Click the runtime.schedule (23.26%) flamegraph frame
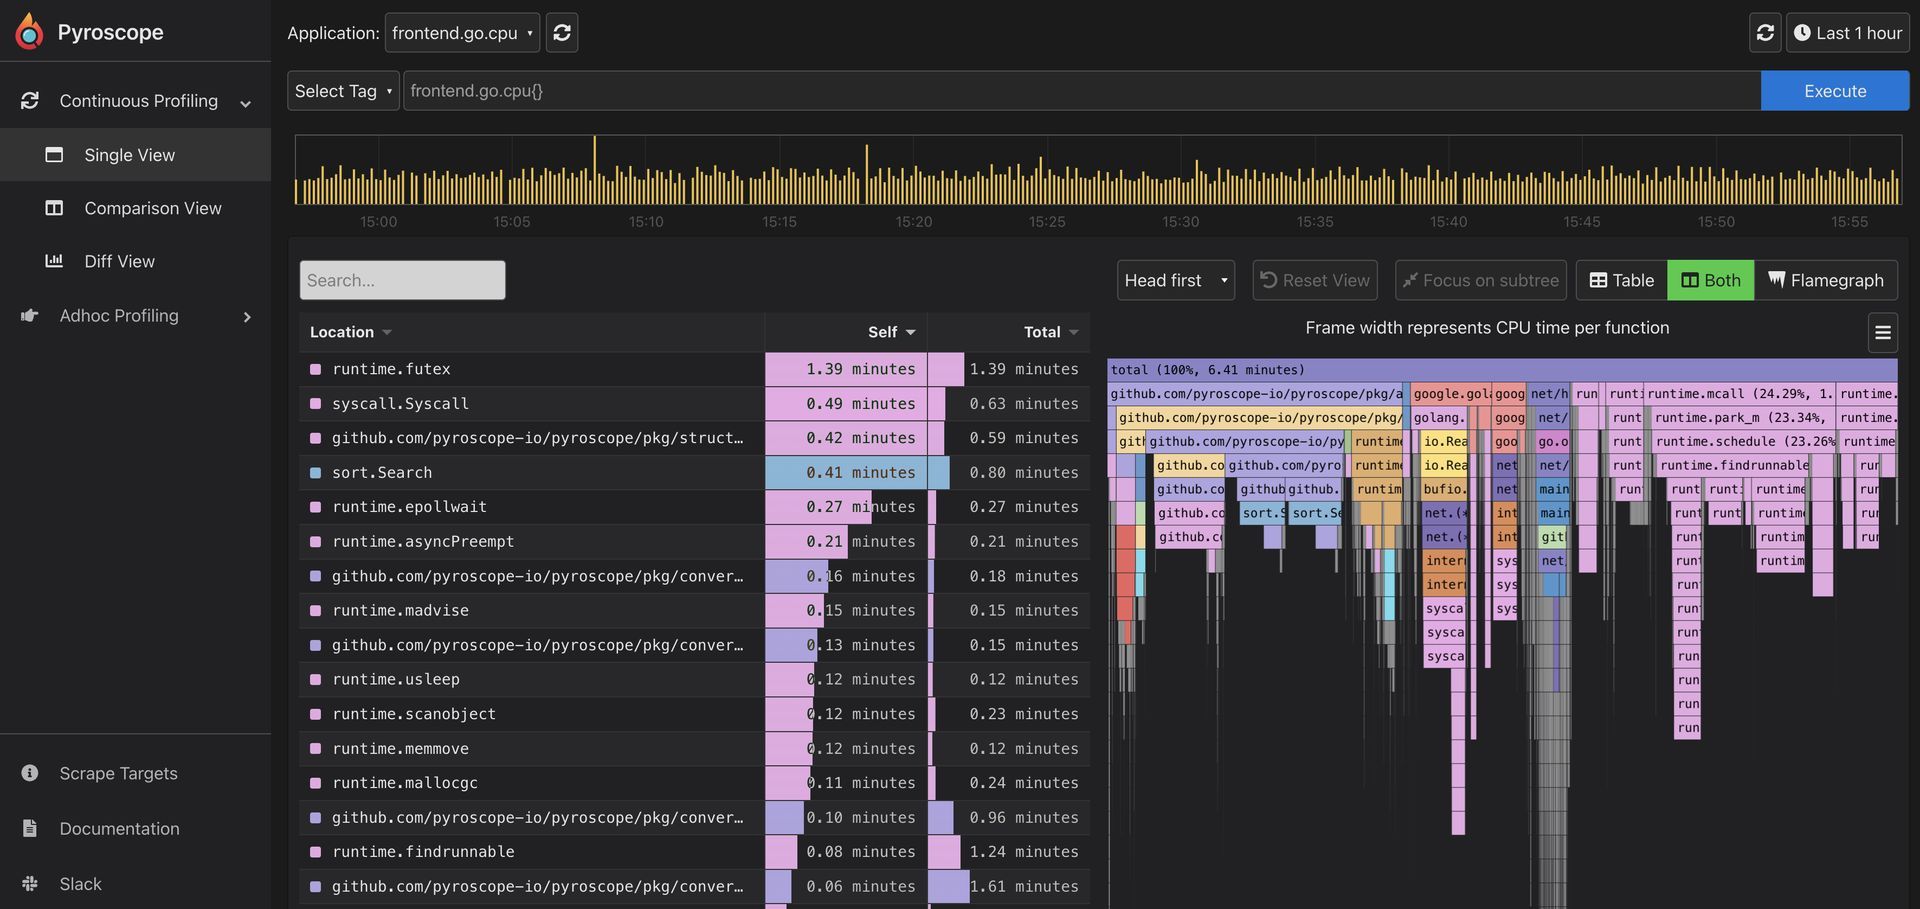Image resolution: width=1920 pixels, height=909 pixels. point(1744,442)
